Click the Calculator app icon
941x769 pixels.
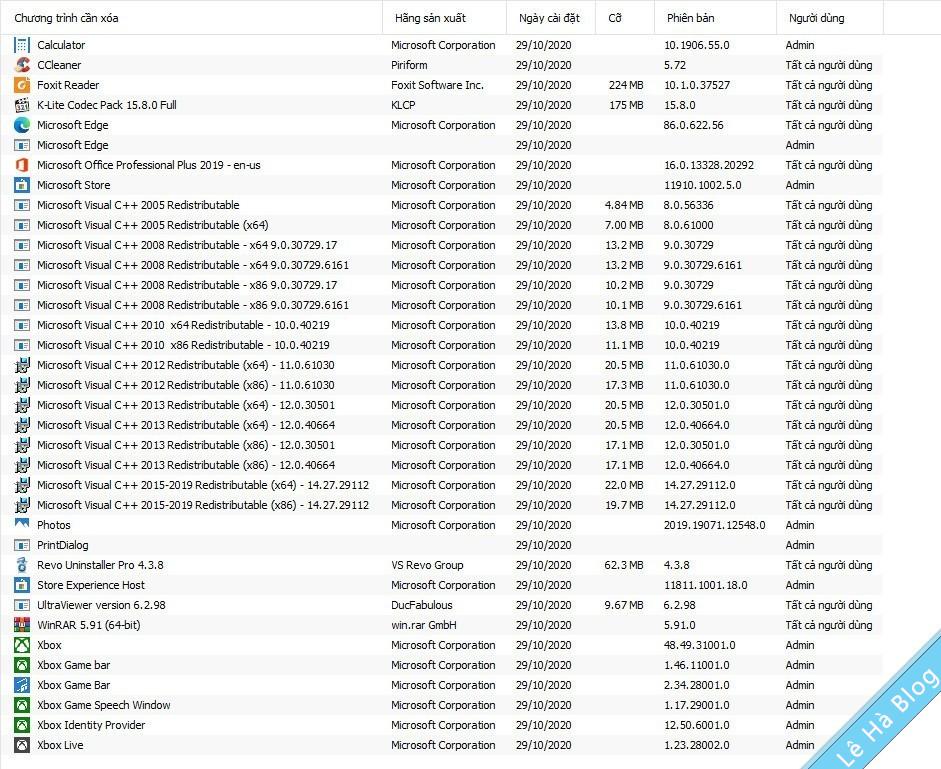(22, 45)
